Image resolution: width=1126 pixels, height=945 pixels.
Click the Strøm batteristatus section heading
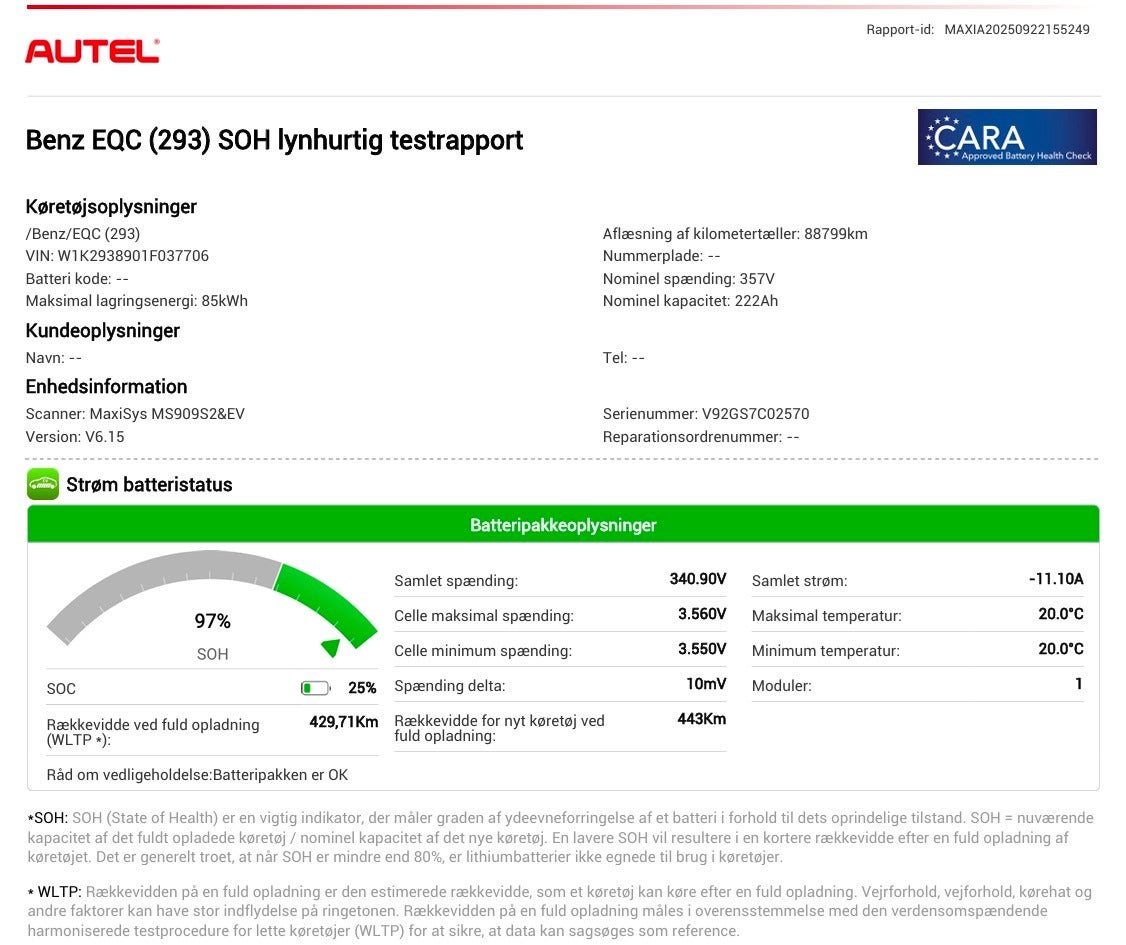tap(149, 485)
